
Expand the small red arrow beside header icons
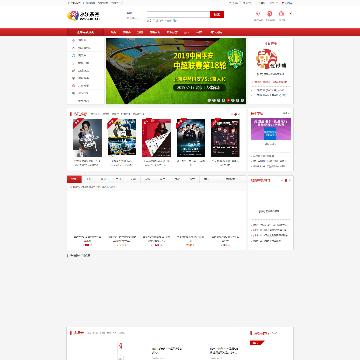pos(291,14)
